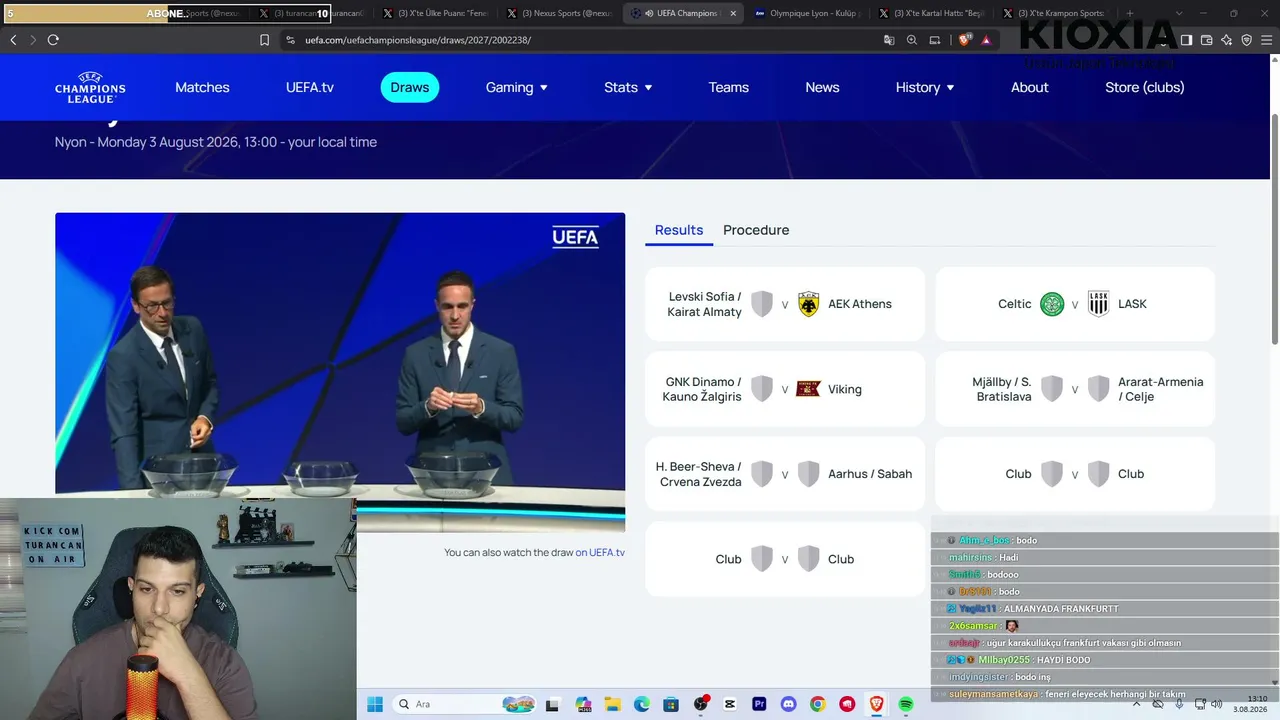Close the UEFA Champions browser tab

pyautogui.click(x=733, y=13)
